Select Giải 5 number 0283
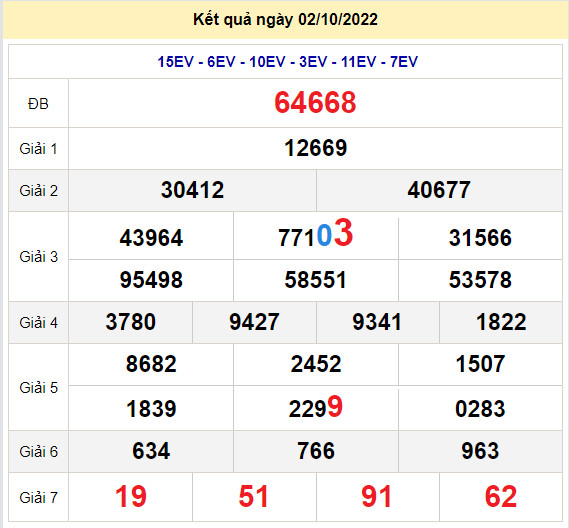 tap(480, 409)
